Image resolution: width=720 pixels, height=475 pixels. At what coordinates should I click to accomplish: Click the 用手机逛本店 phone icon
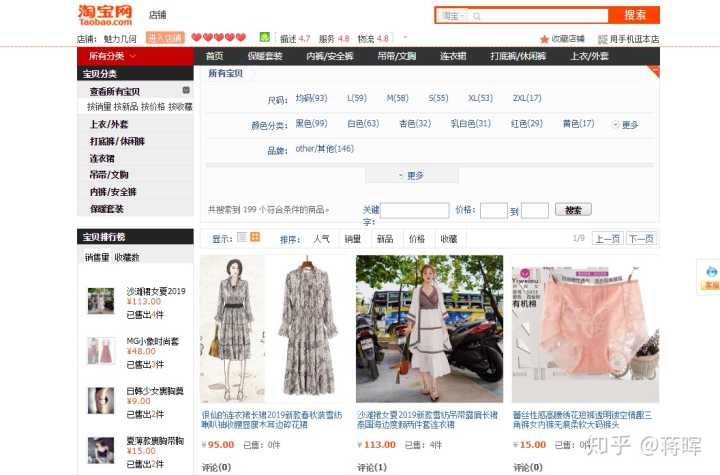click(602, 39)
